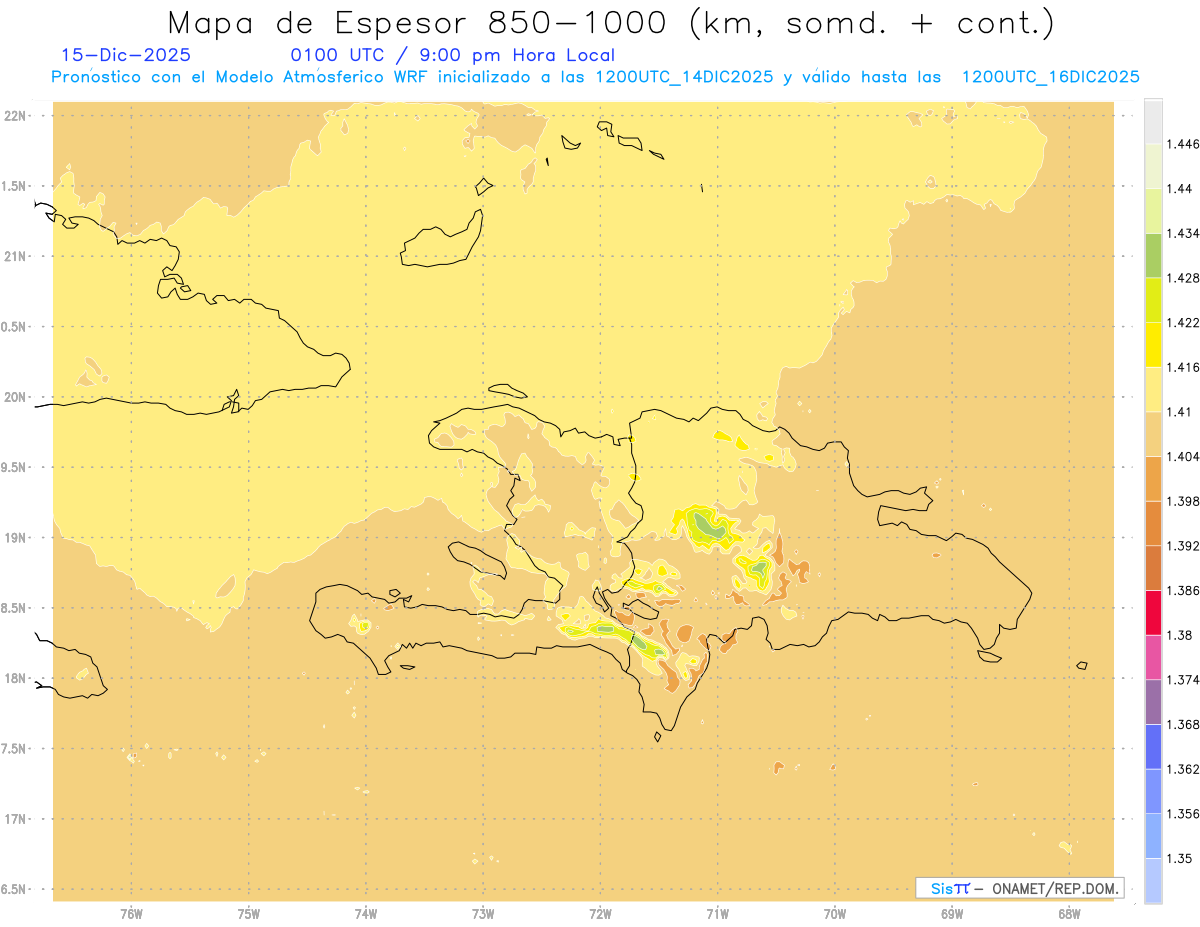Click the latitude label '18N'
Viewport: 1200px width, 927px height.
coord(15,678)
